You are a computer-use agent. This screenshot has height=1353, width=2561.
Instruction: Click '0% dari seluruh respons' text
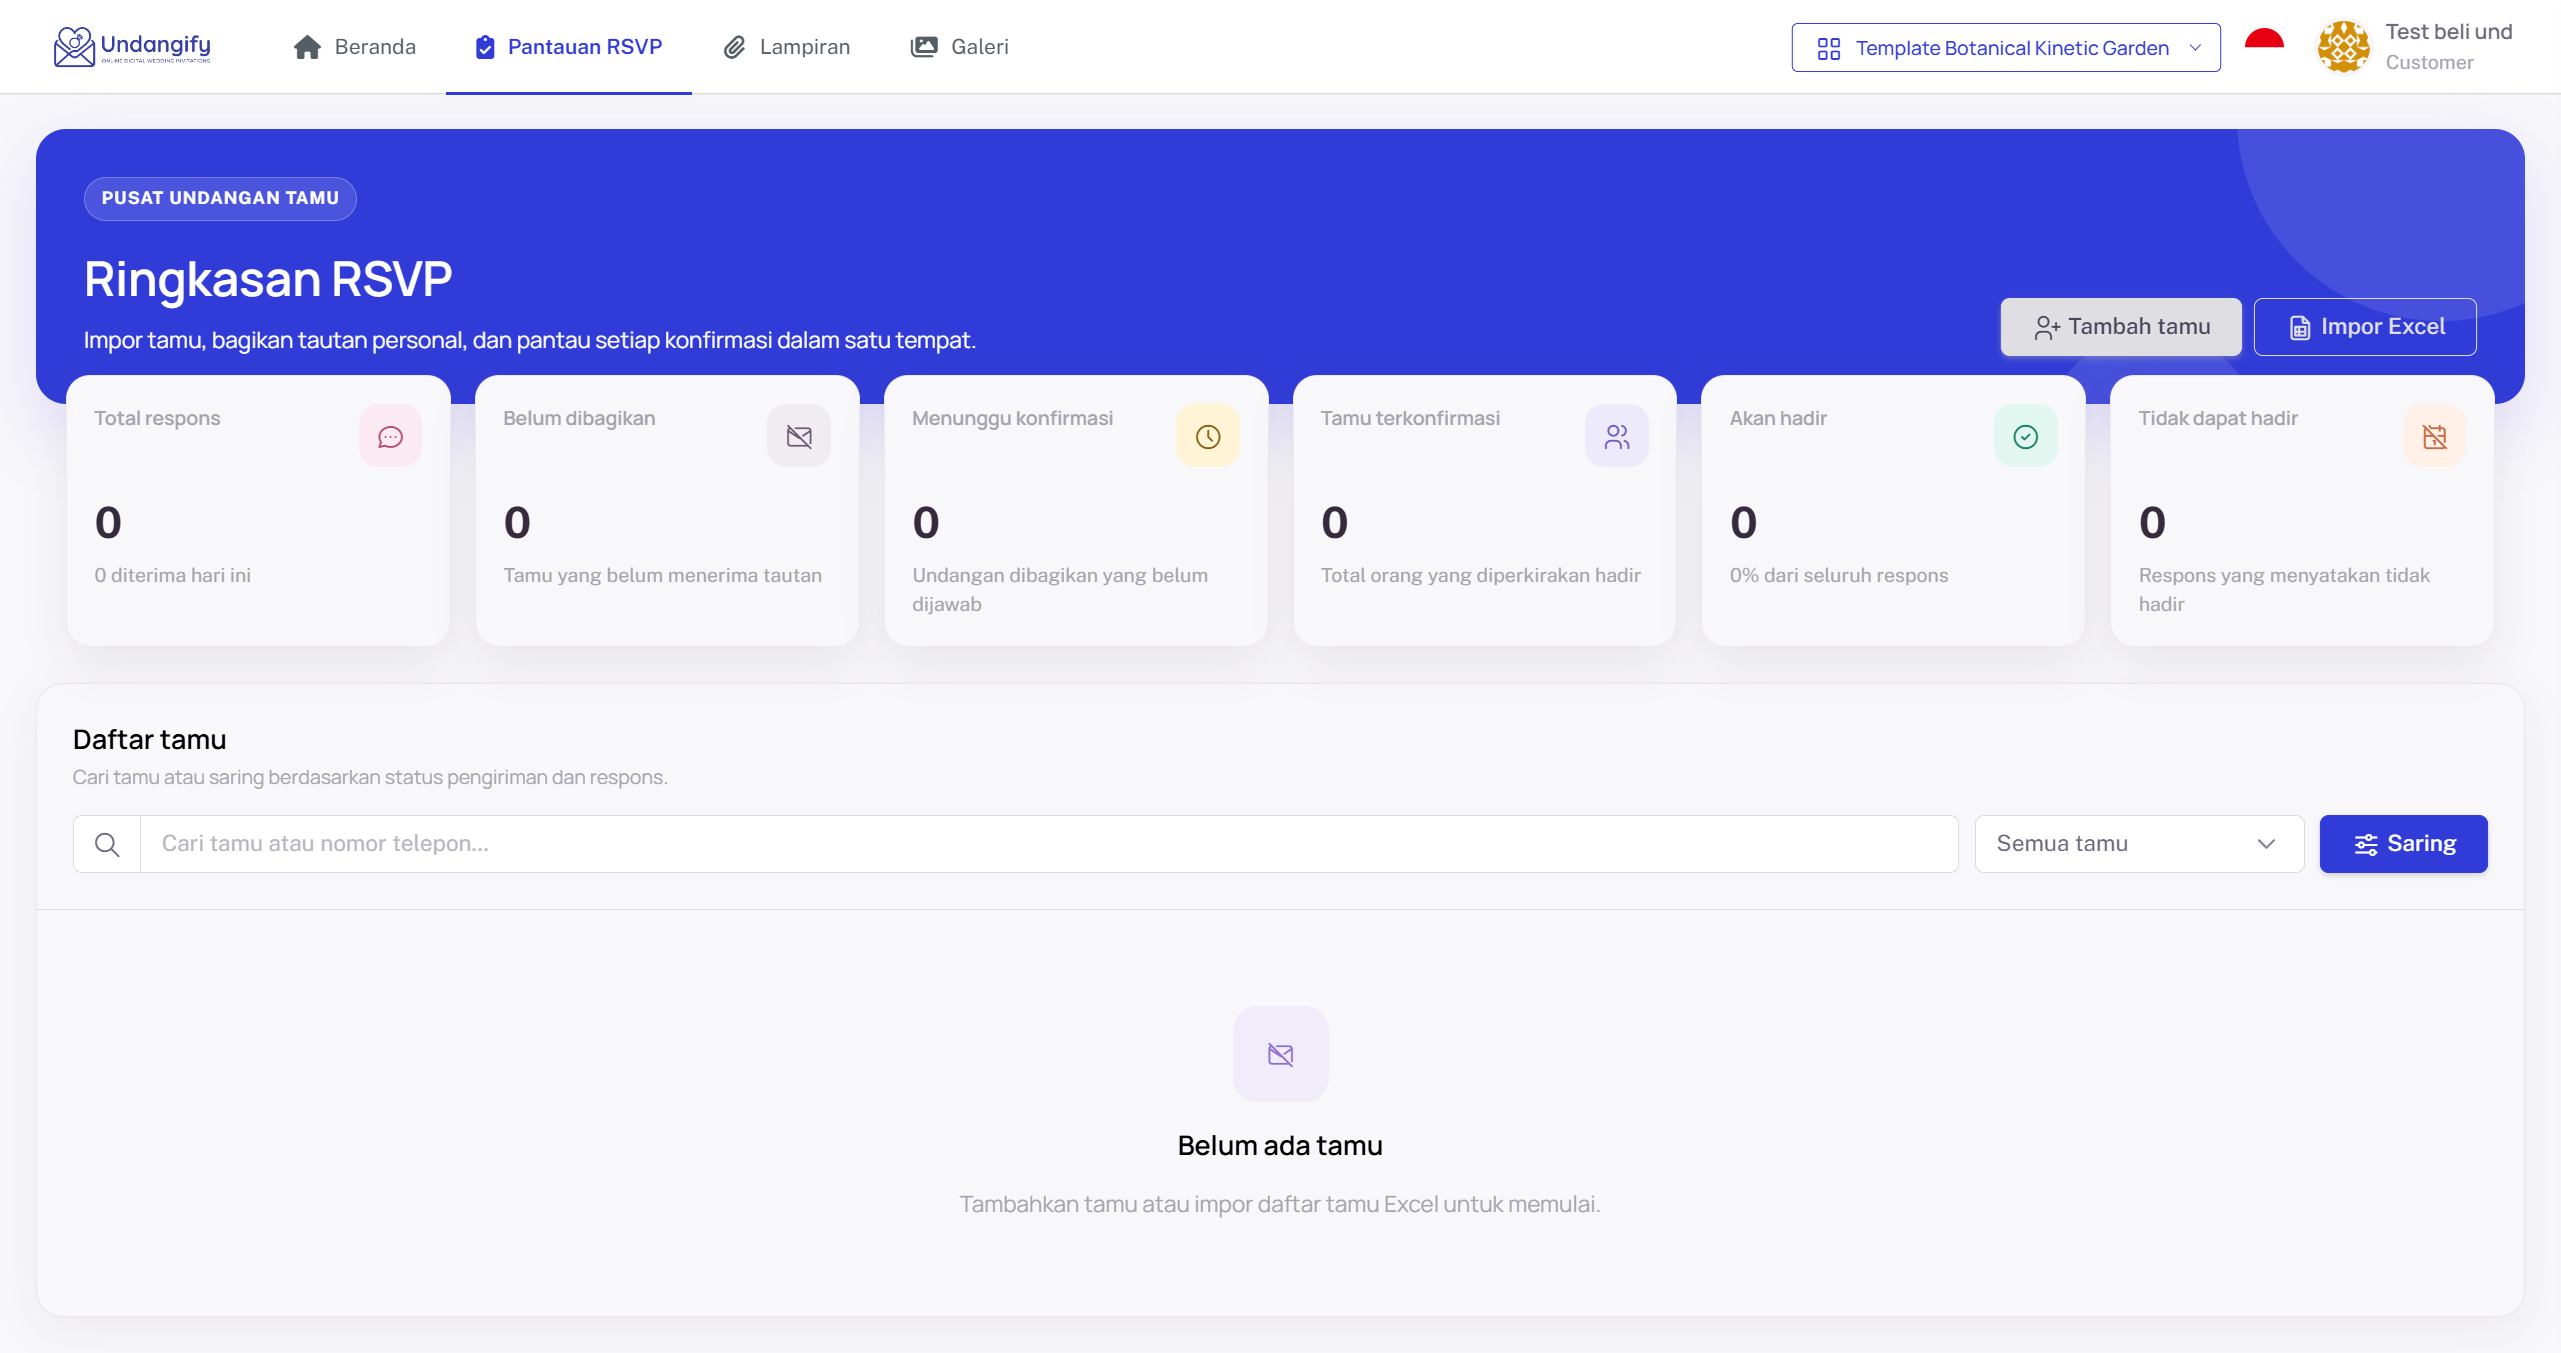1839,575
